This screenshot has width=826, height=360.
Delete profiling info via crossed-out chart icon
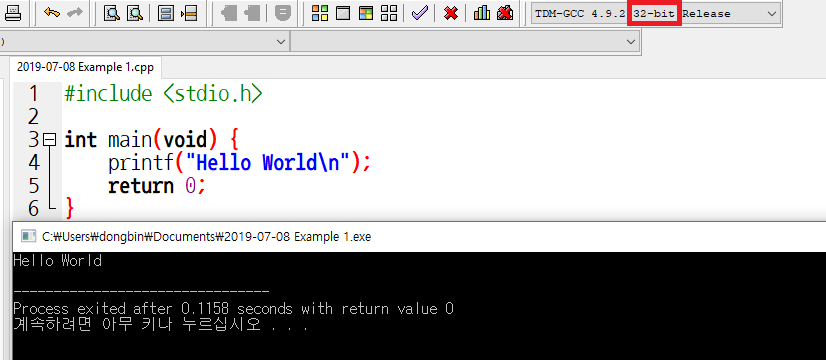(x=505, y=13)
